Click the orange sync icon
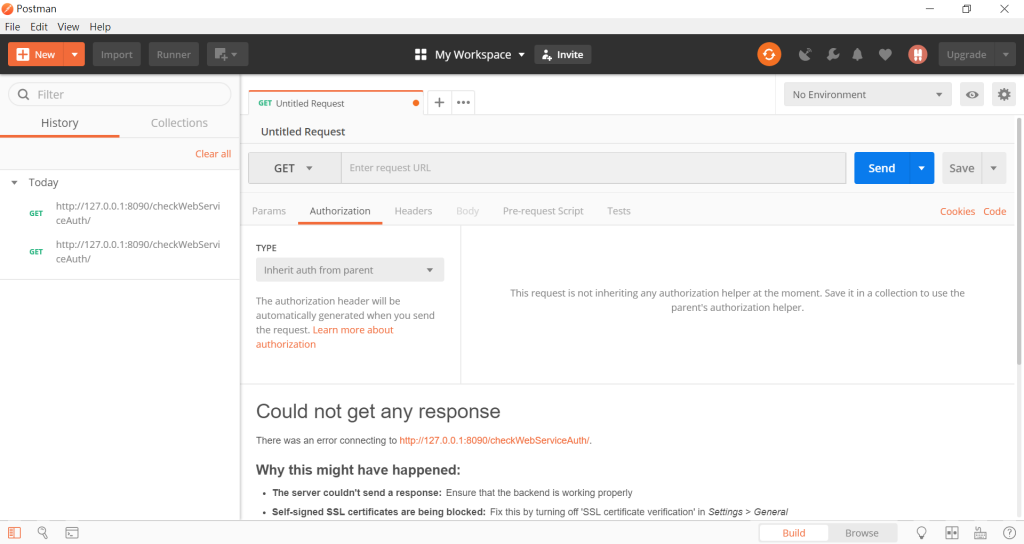 (x=769, y=54)
